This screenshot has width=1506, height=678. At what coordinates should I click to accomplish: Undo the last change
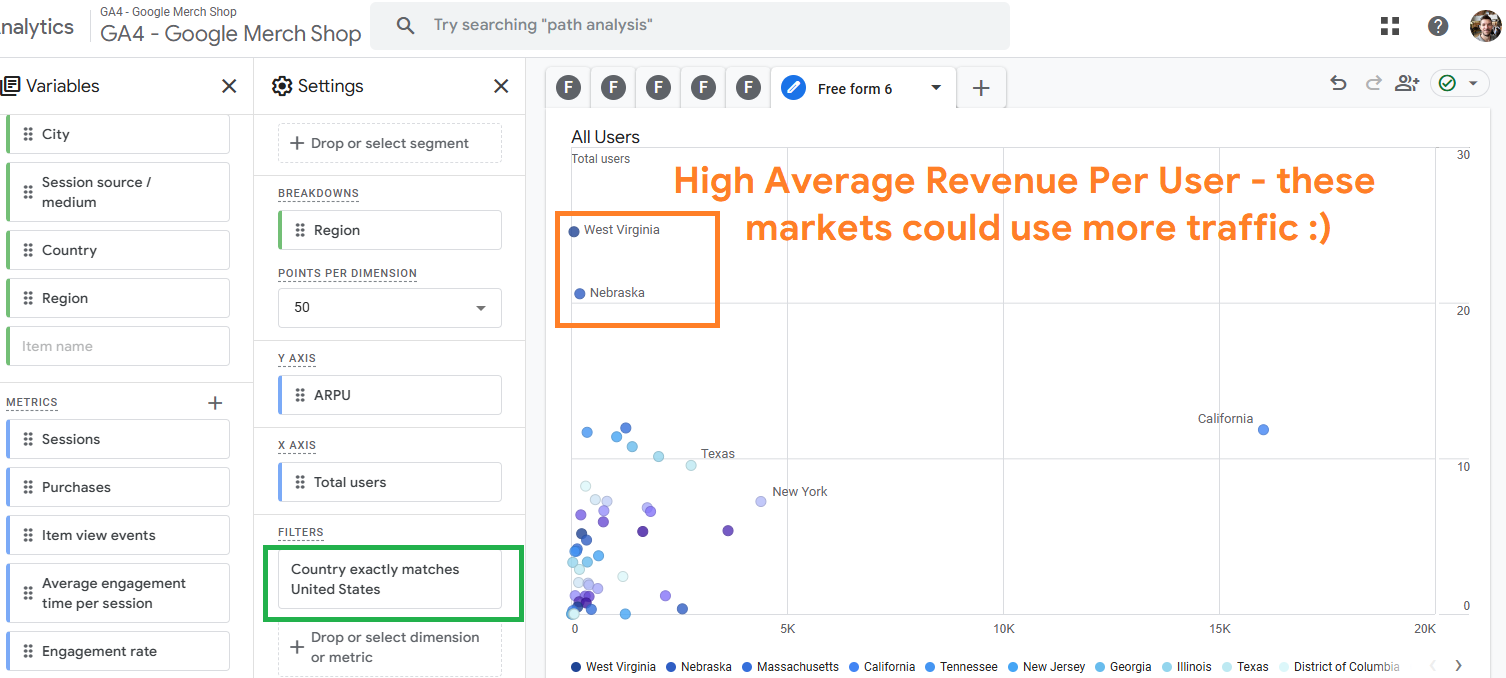click(1338, 84)
